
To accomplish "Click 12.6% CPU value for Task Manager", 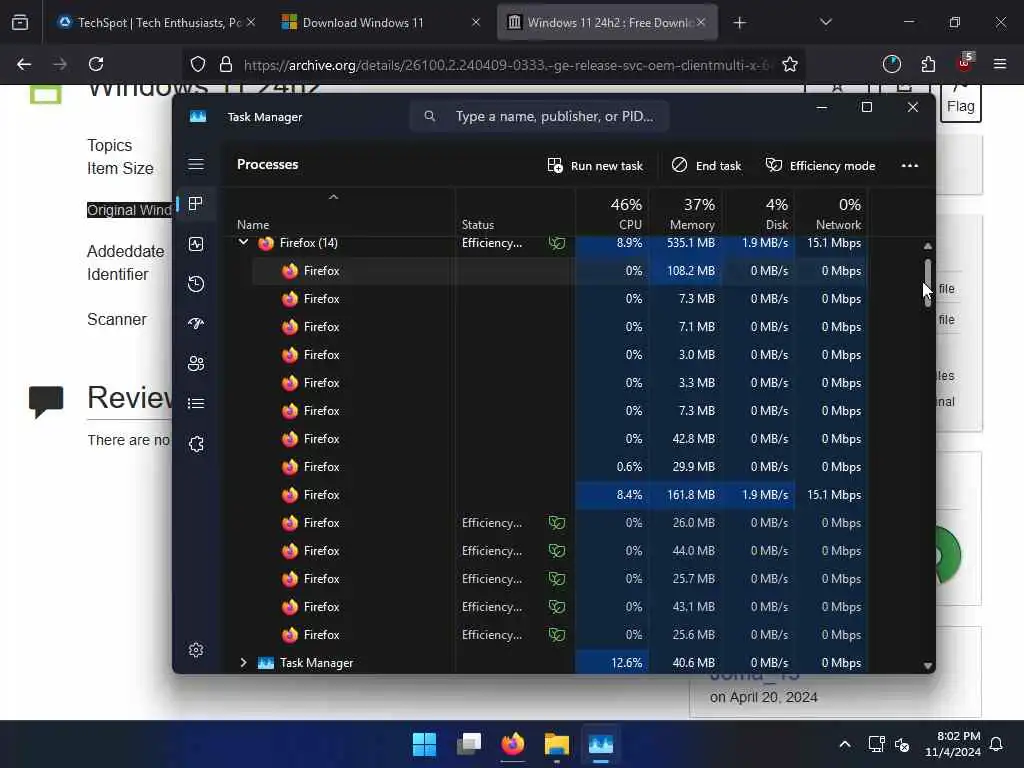I will click(626, 663).
